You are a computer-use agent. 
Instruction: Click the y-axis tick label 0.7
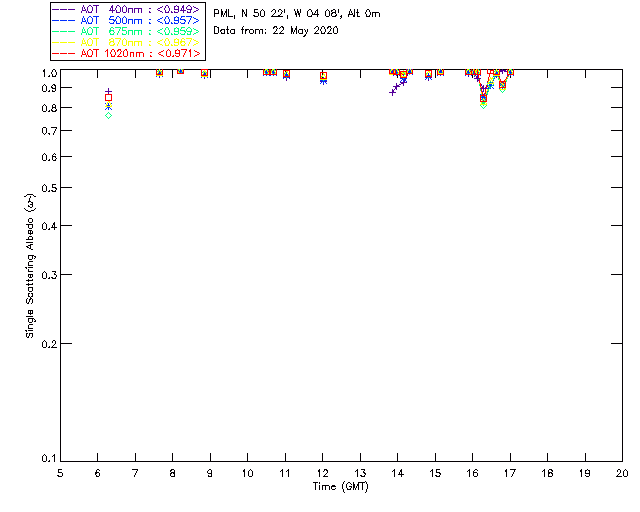tap(49, 131)
